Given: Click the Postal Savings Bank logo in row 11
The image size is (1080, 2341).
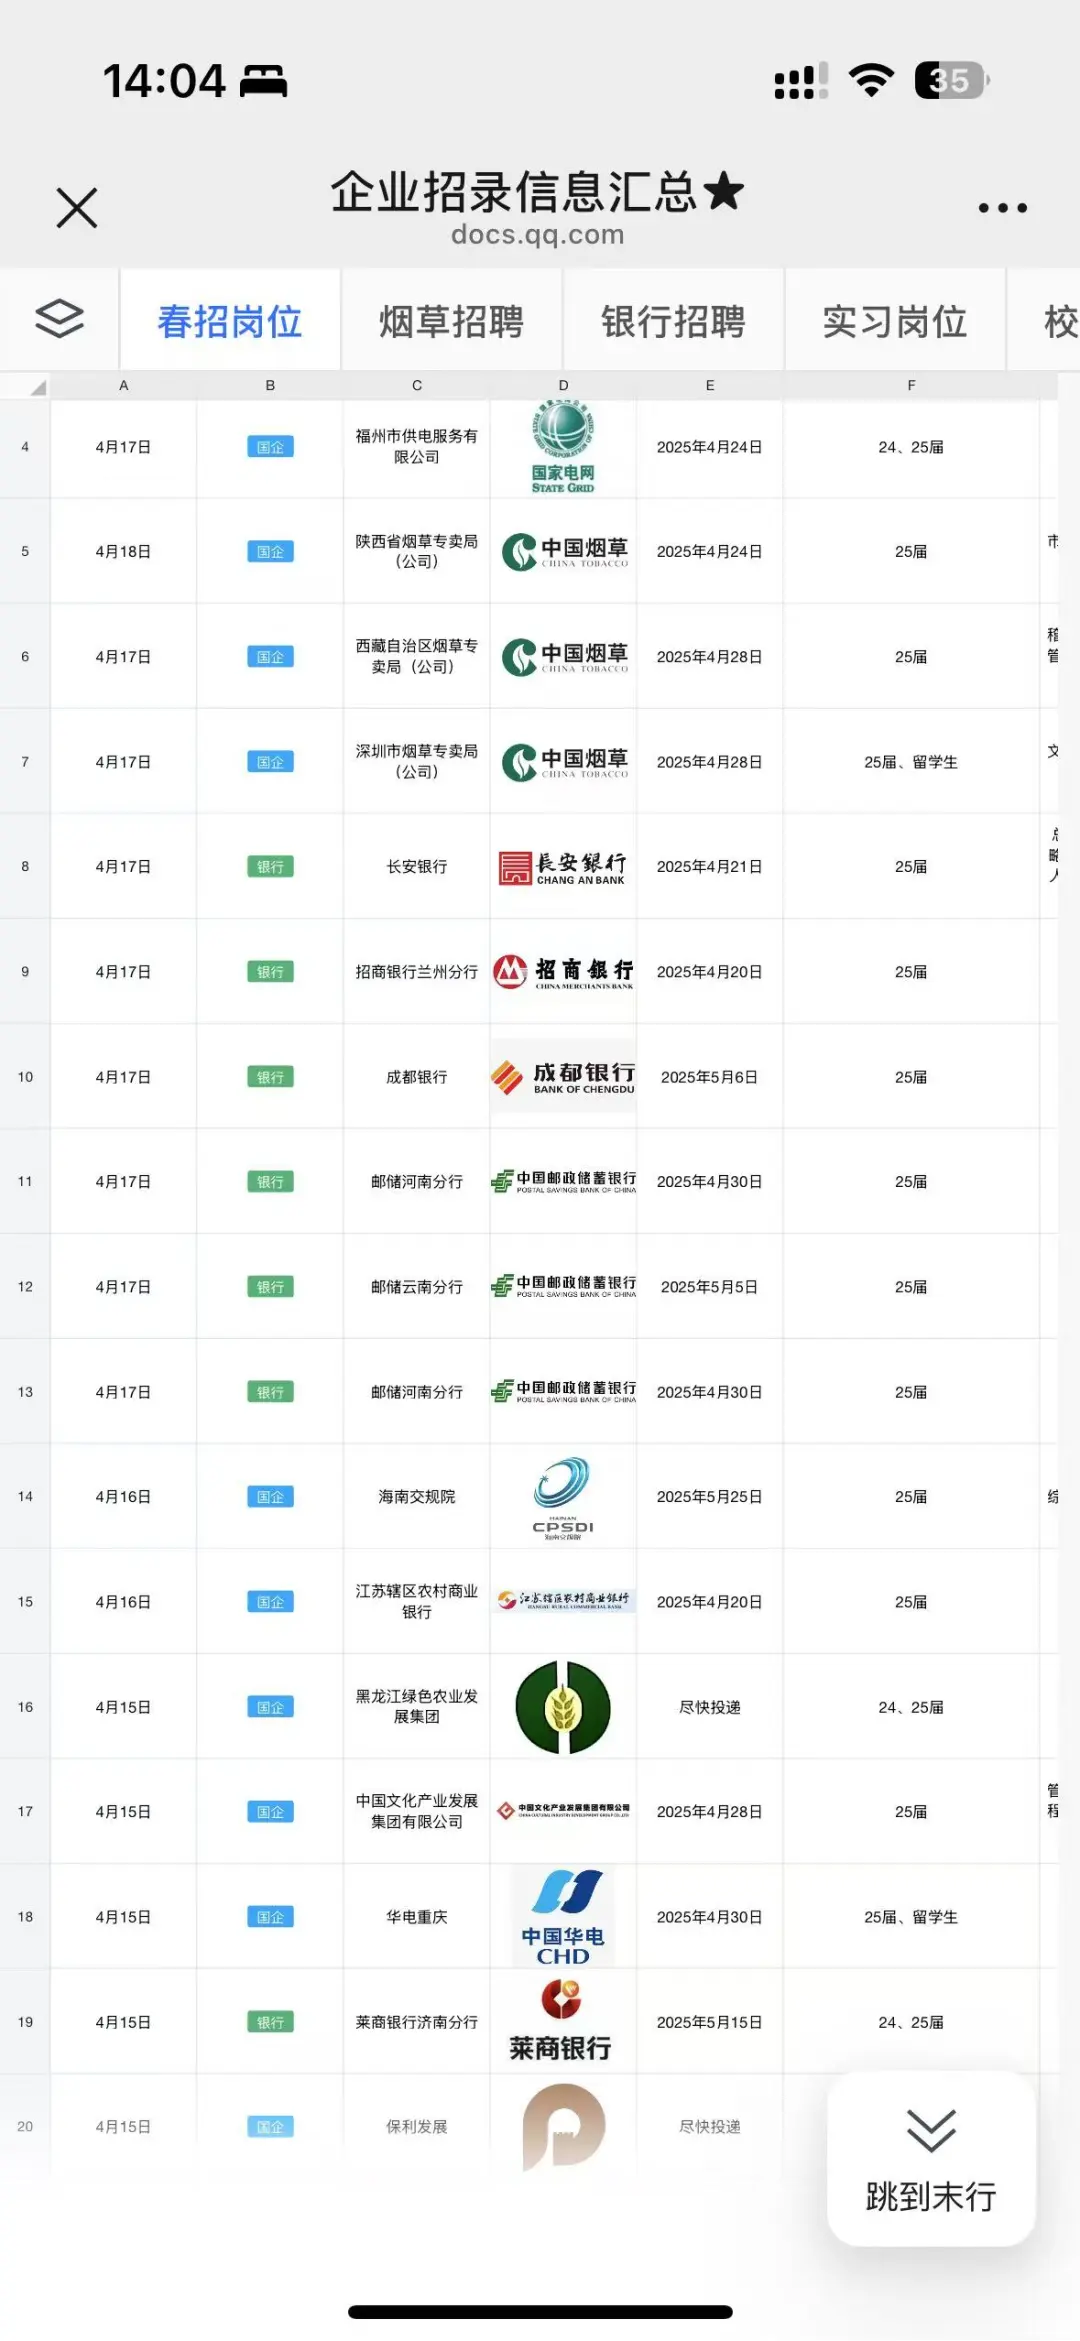Looking at the screenshot, I should point(563,1182).
